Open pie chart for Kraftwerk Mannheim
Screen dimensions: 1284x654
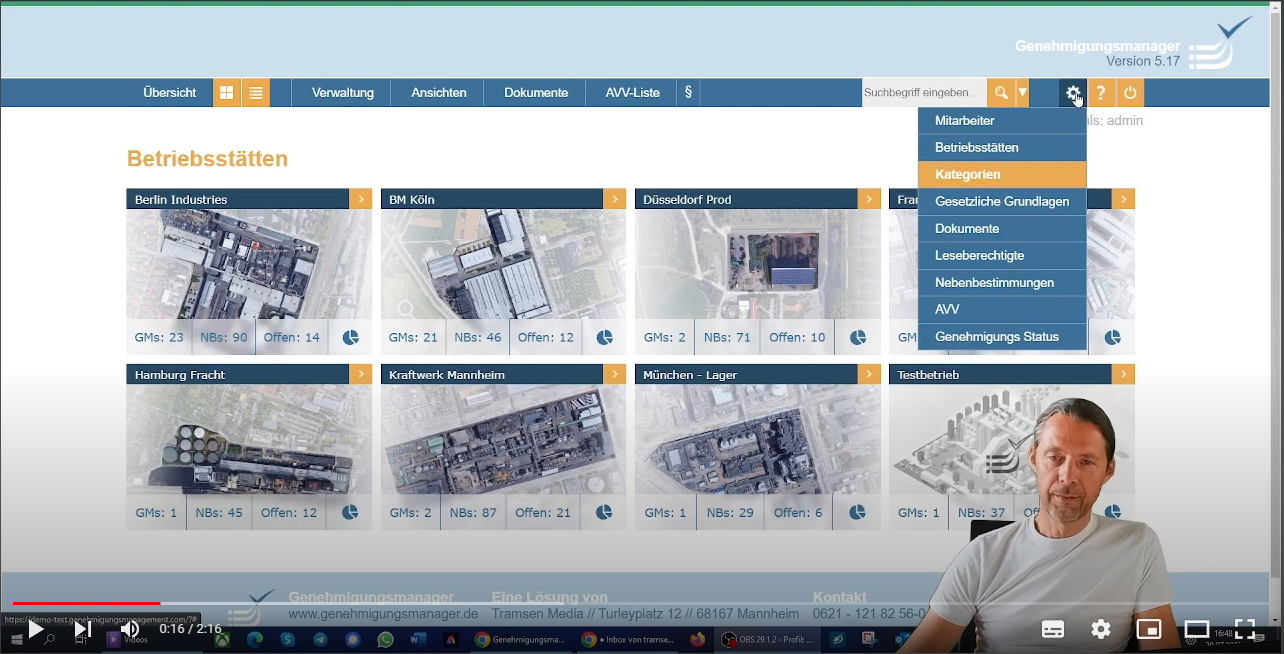coord(604,513)
